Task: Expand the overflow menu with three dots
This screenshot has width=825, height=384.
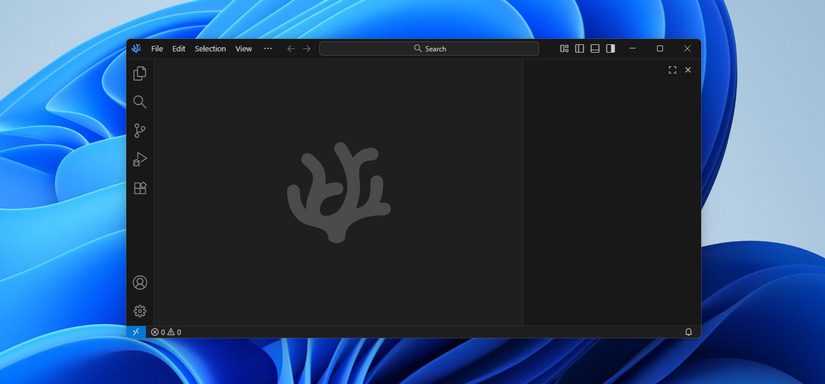Action: (268, 48)
